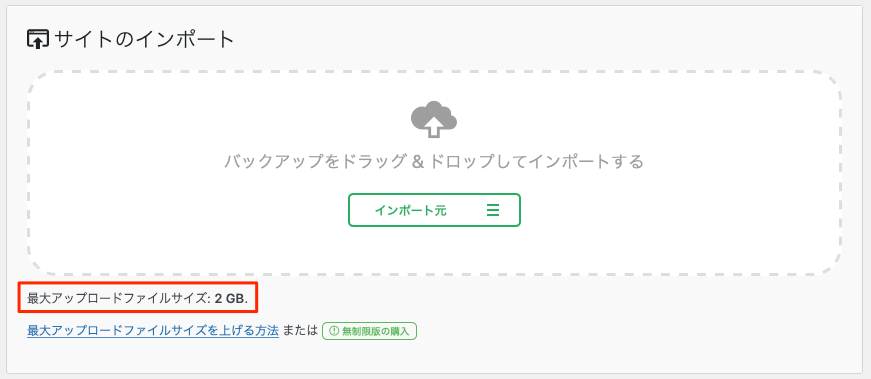Click the white arrow inside the cloud icon
Viewport: 871px width, 379px height.
coord(434,127)
